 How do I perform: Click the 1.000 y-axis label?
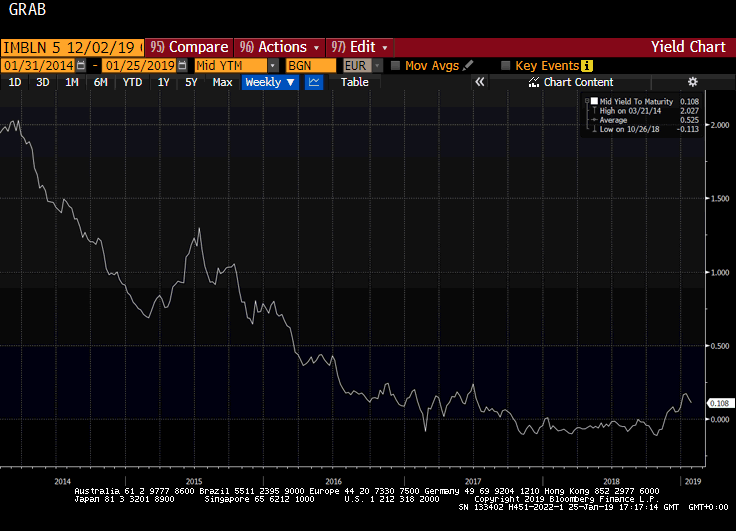coord(720,272)
